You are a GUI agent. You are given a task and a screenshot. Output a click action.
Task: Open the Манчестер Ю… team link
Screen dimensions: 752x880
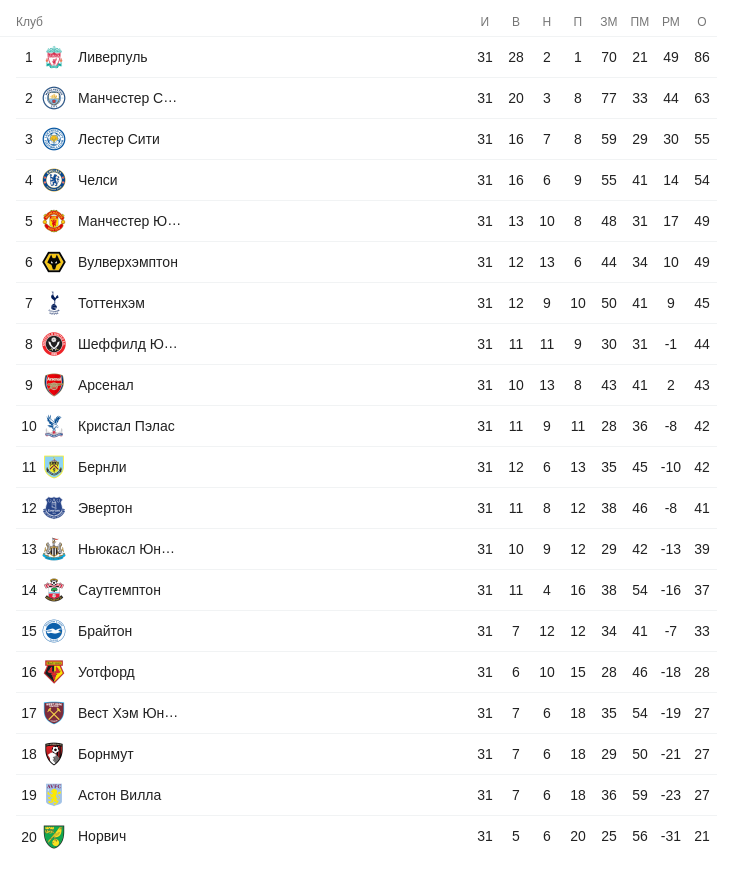pyautogui.click(x=129, y=221)
